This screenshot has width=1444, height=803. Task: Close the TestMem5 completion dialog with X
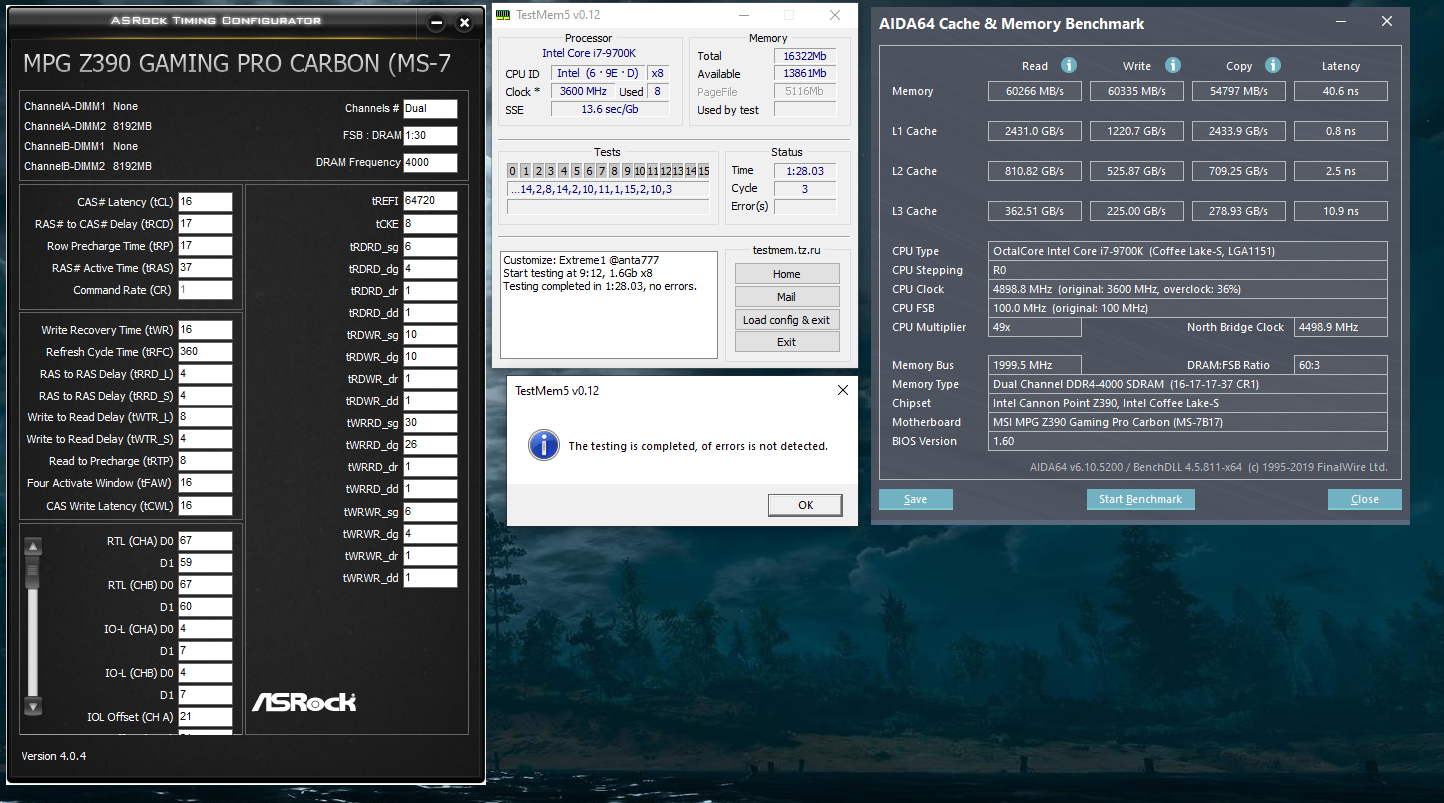(x=842, y=390)
